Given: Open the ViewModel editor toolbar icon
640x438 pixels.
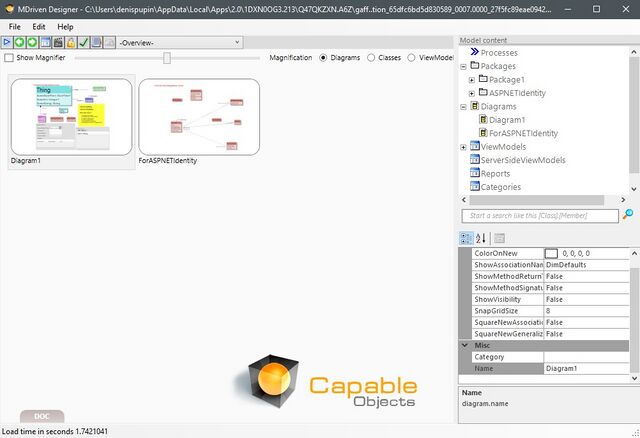Looking at the screenshot, I should [x=45, y=42].
